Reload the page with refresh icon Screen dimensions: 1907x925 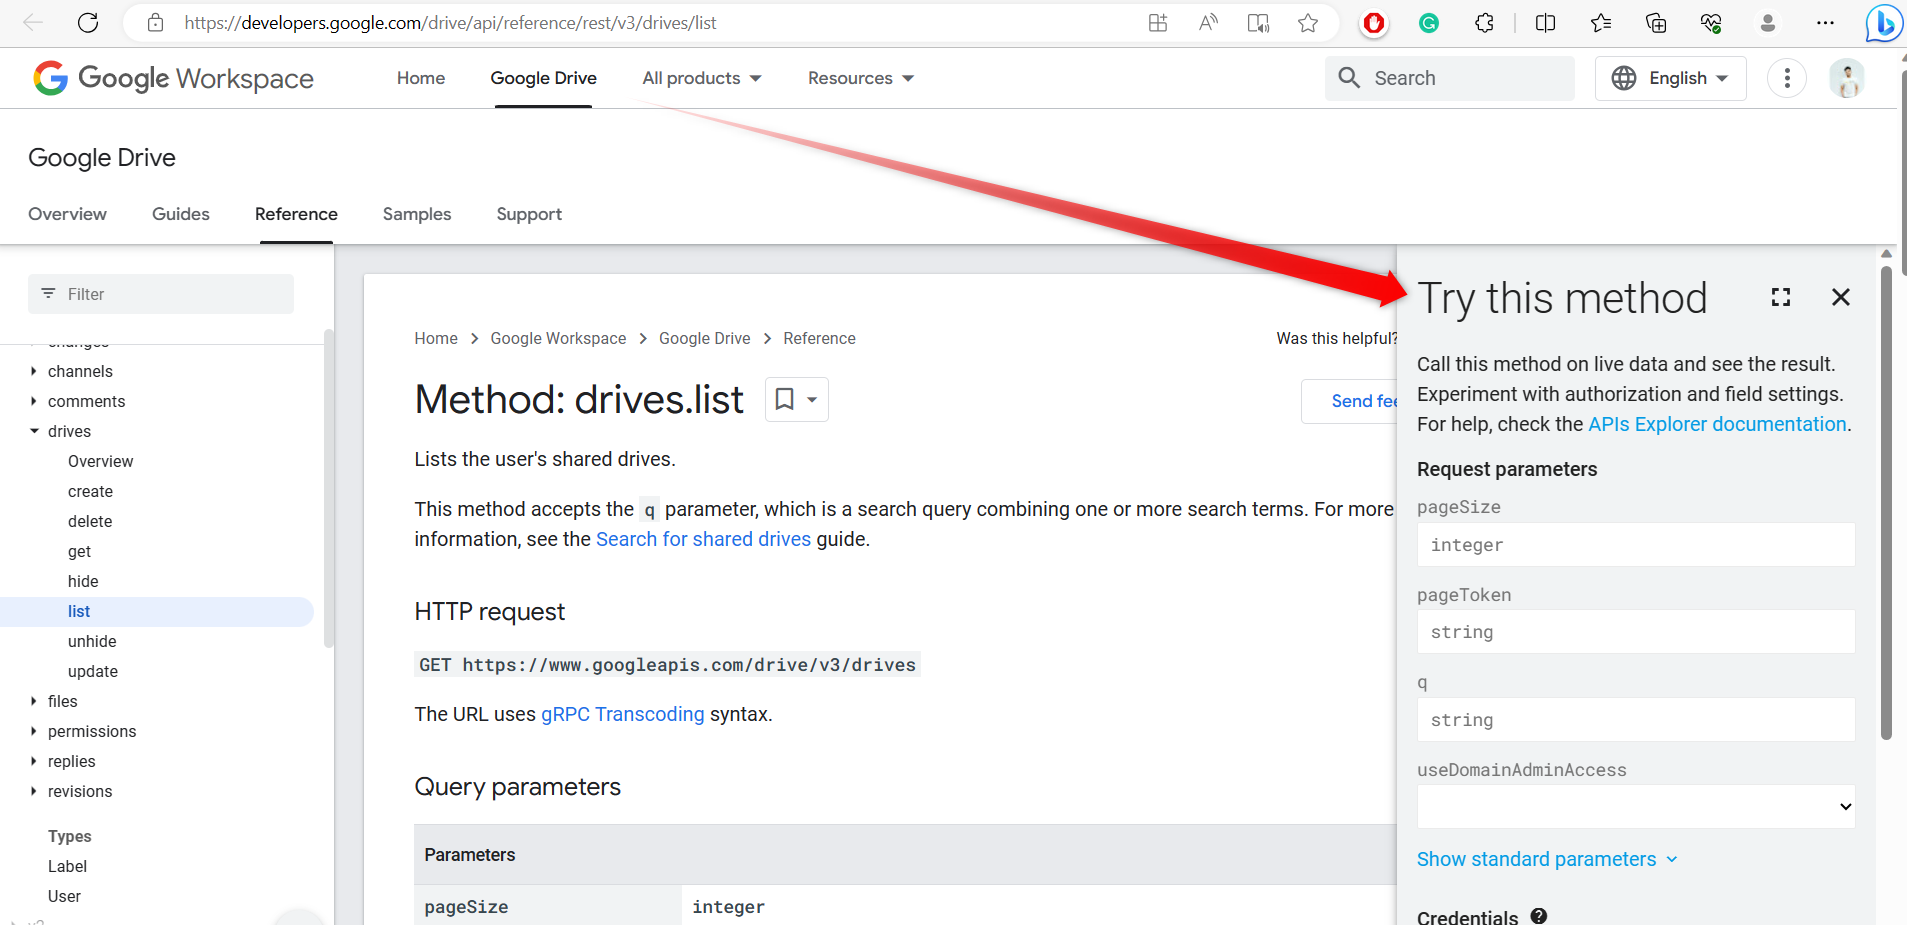click(x=88, y=23)
